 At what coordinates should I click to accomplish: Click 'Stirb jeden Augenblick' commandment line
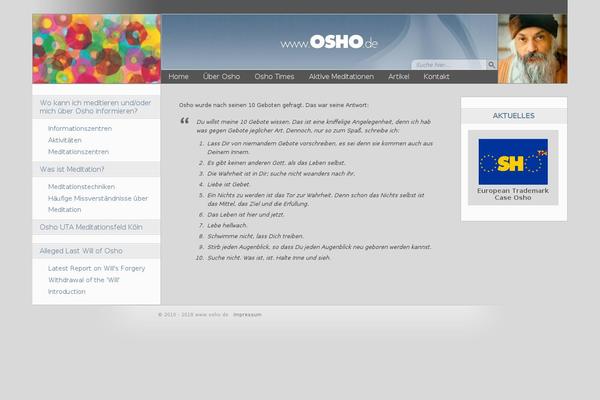(319, 247)
